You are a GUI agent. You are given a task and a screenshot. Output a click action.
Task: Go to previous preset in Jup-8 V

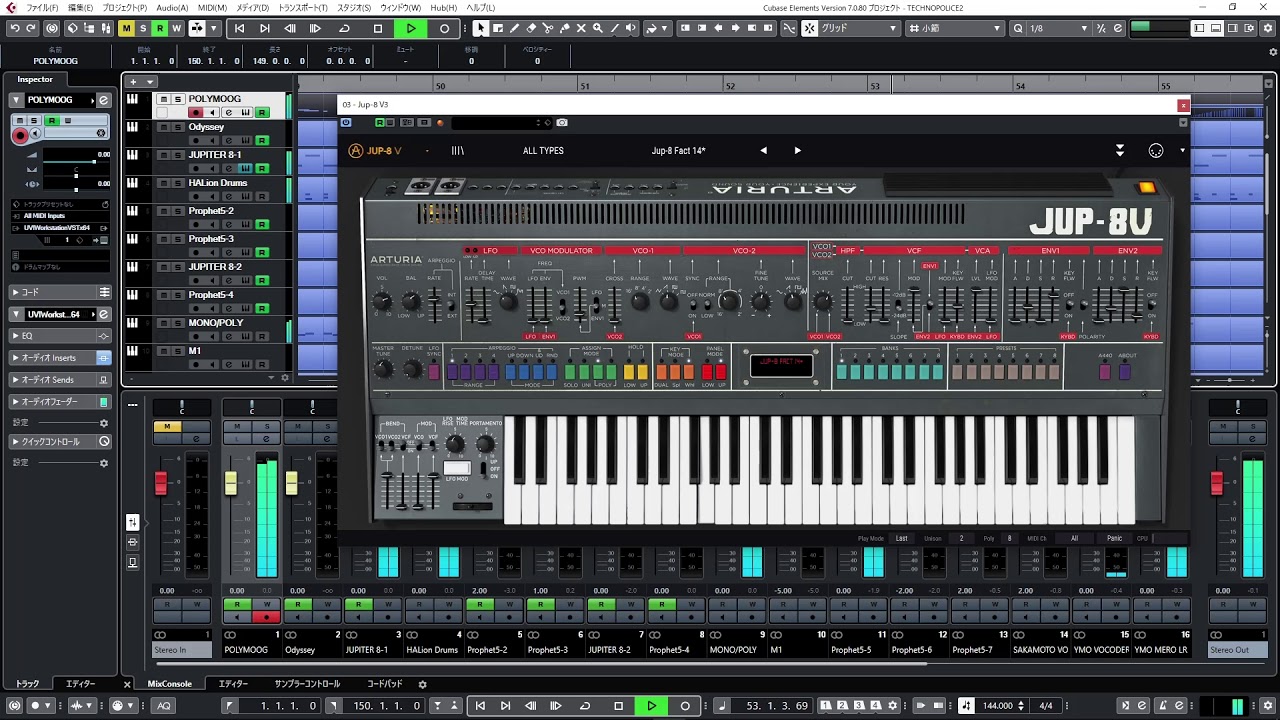764,151
